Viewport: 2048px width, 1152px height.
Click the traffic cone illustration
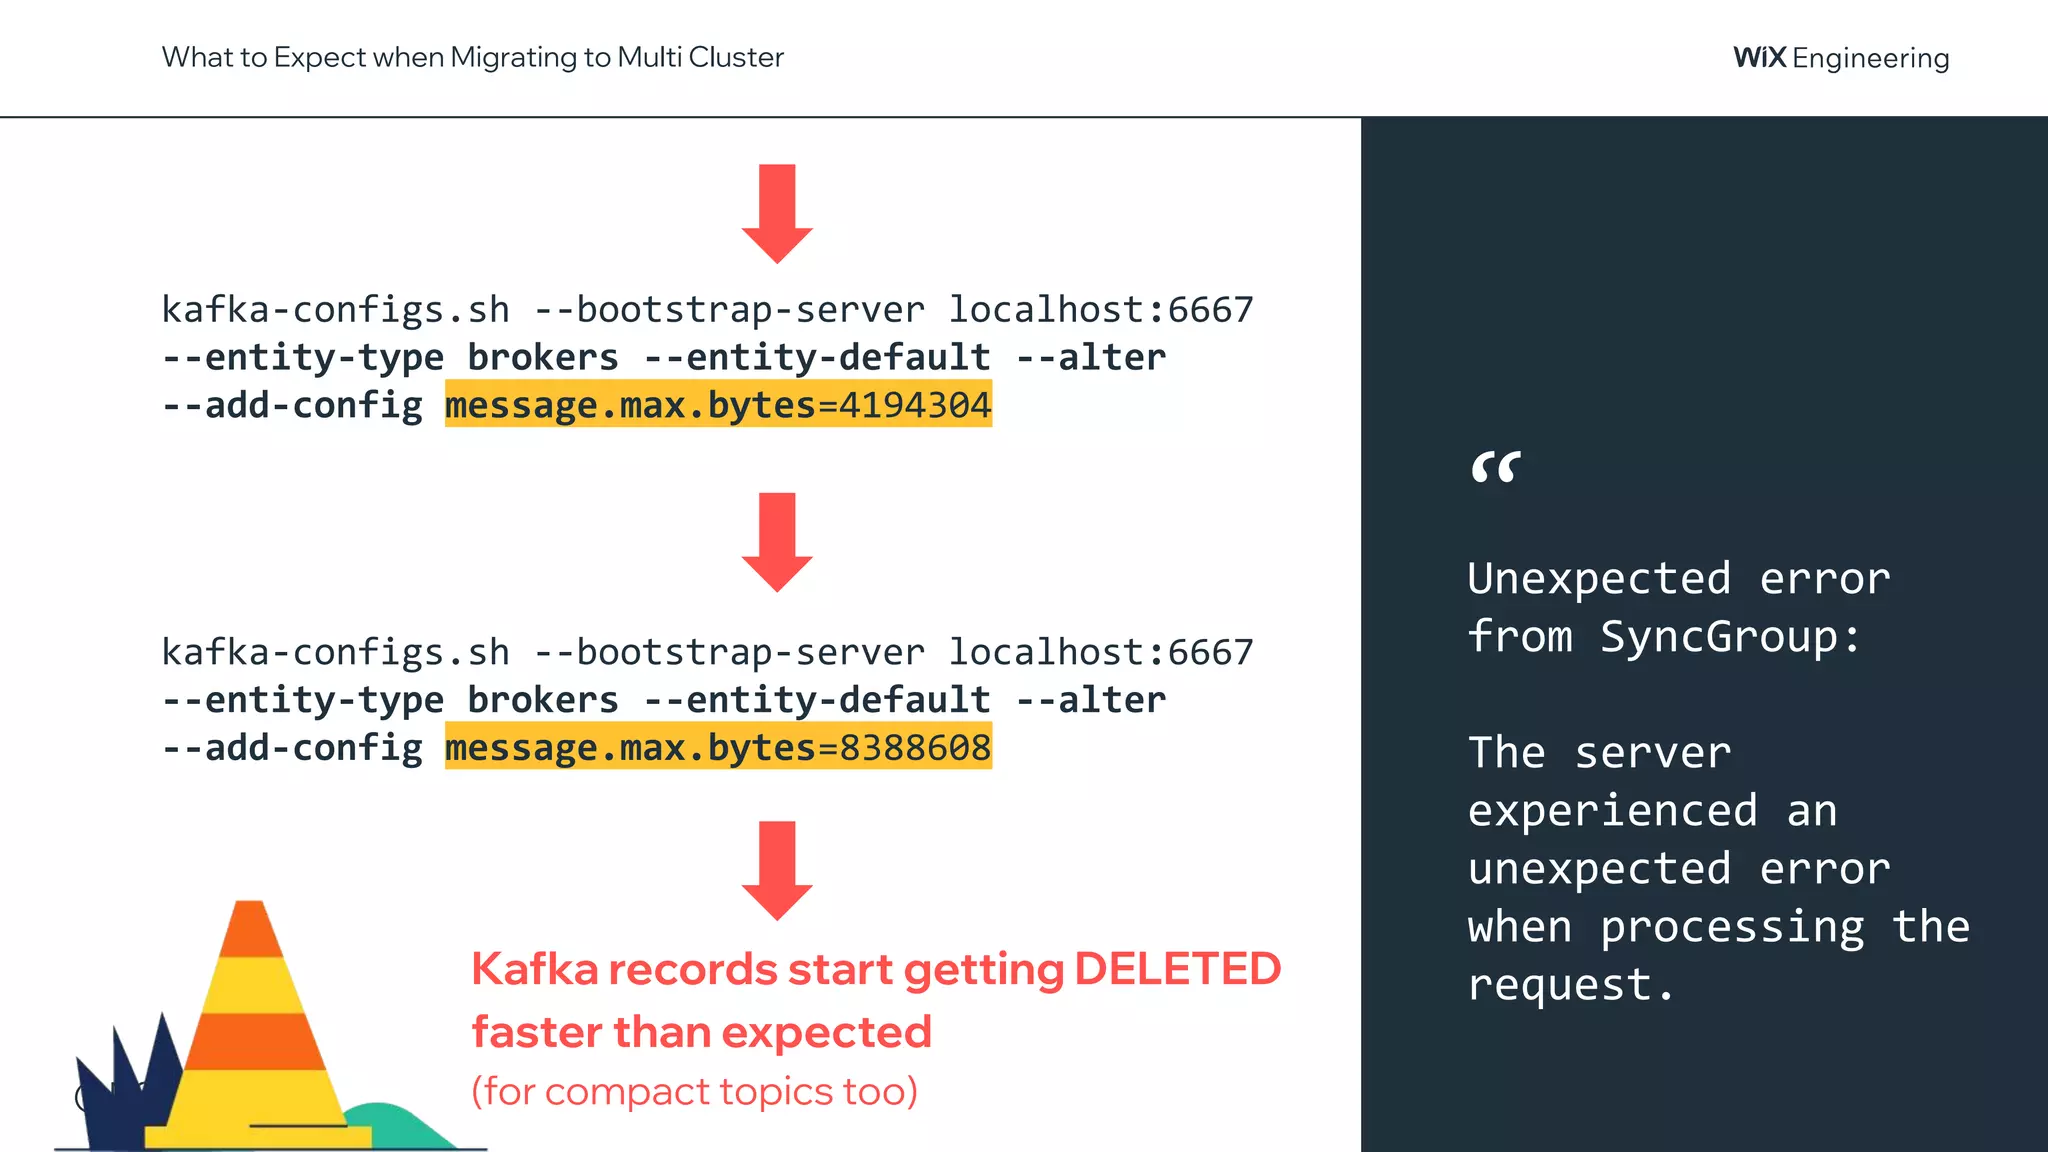(x=257, y=1025)
